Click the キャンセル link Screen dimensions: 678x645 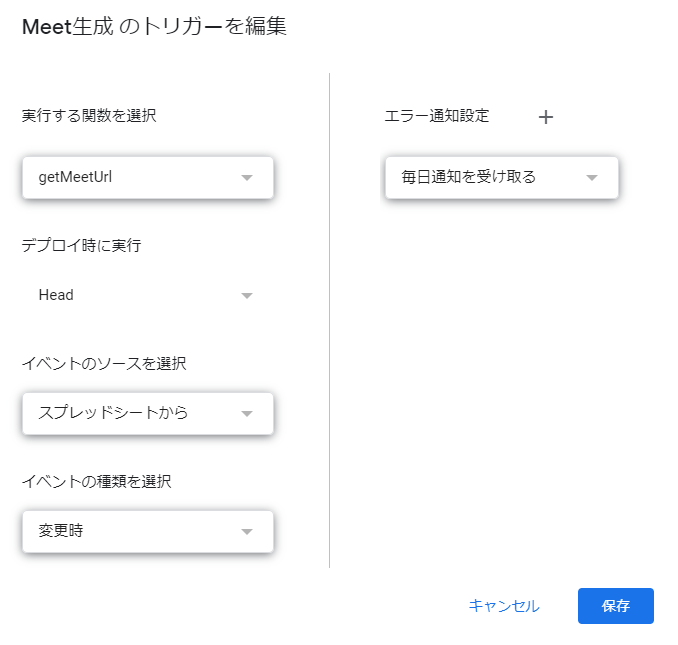pyautogui.click(x=504, y=606)
